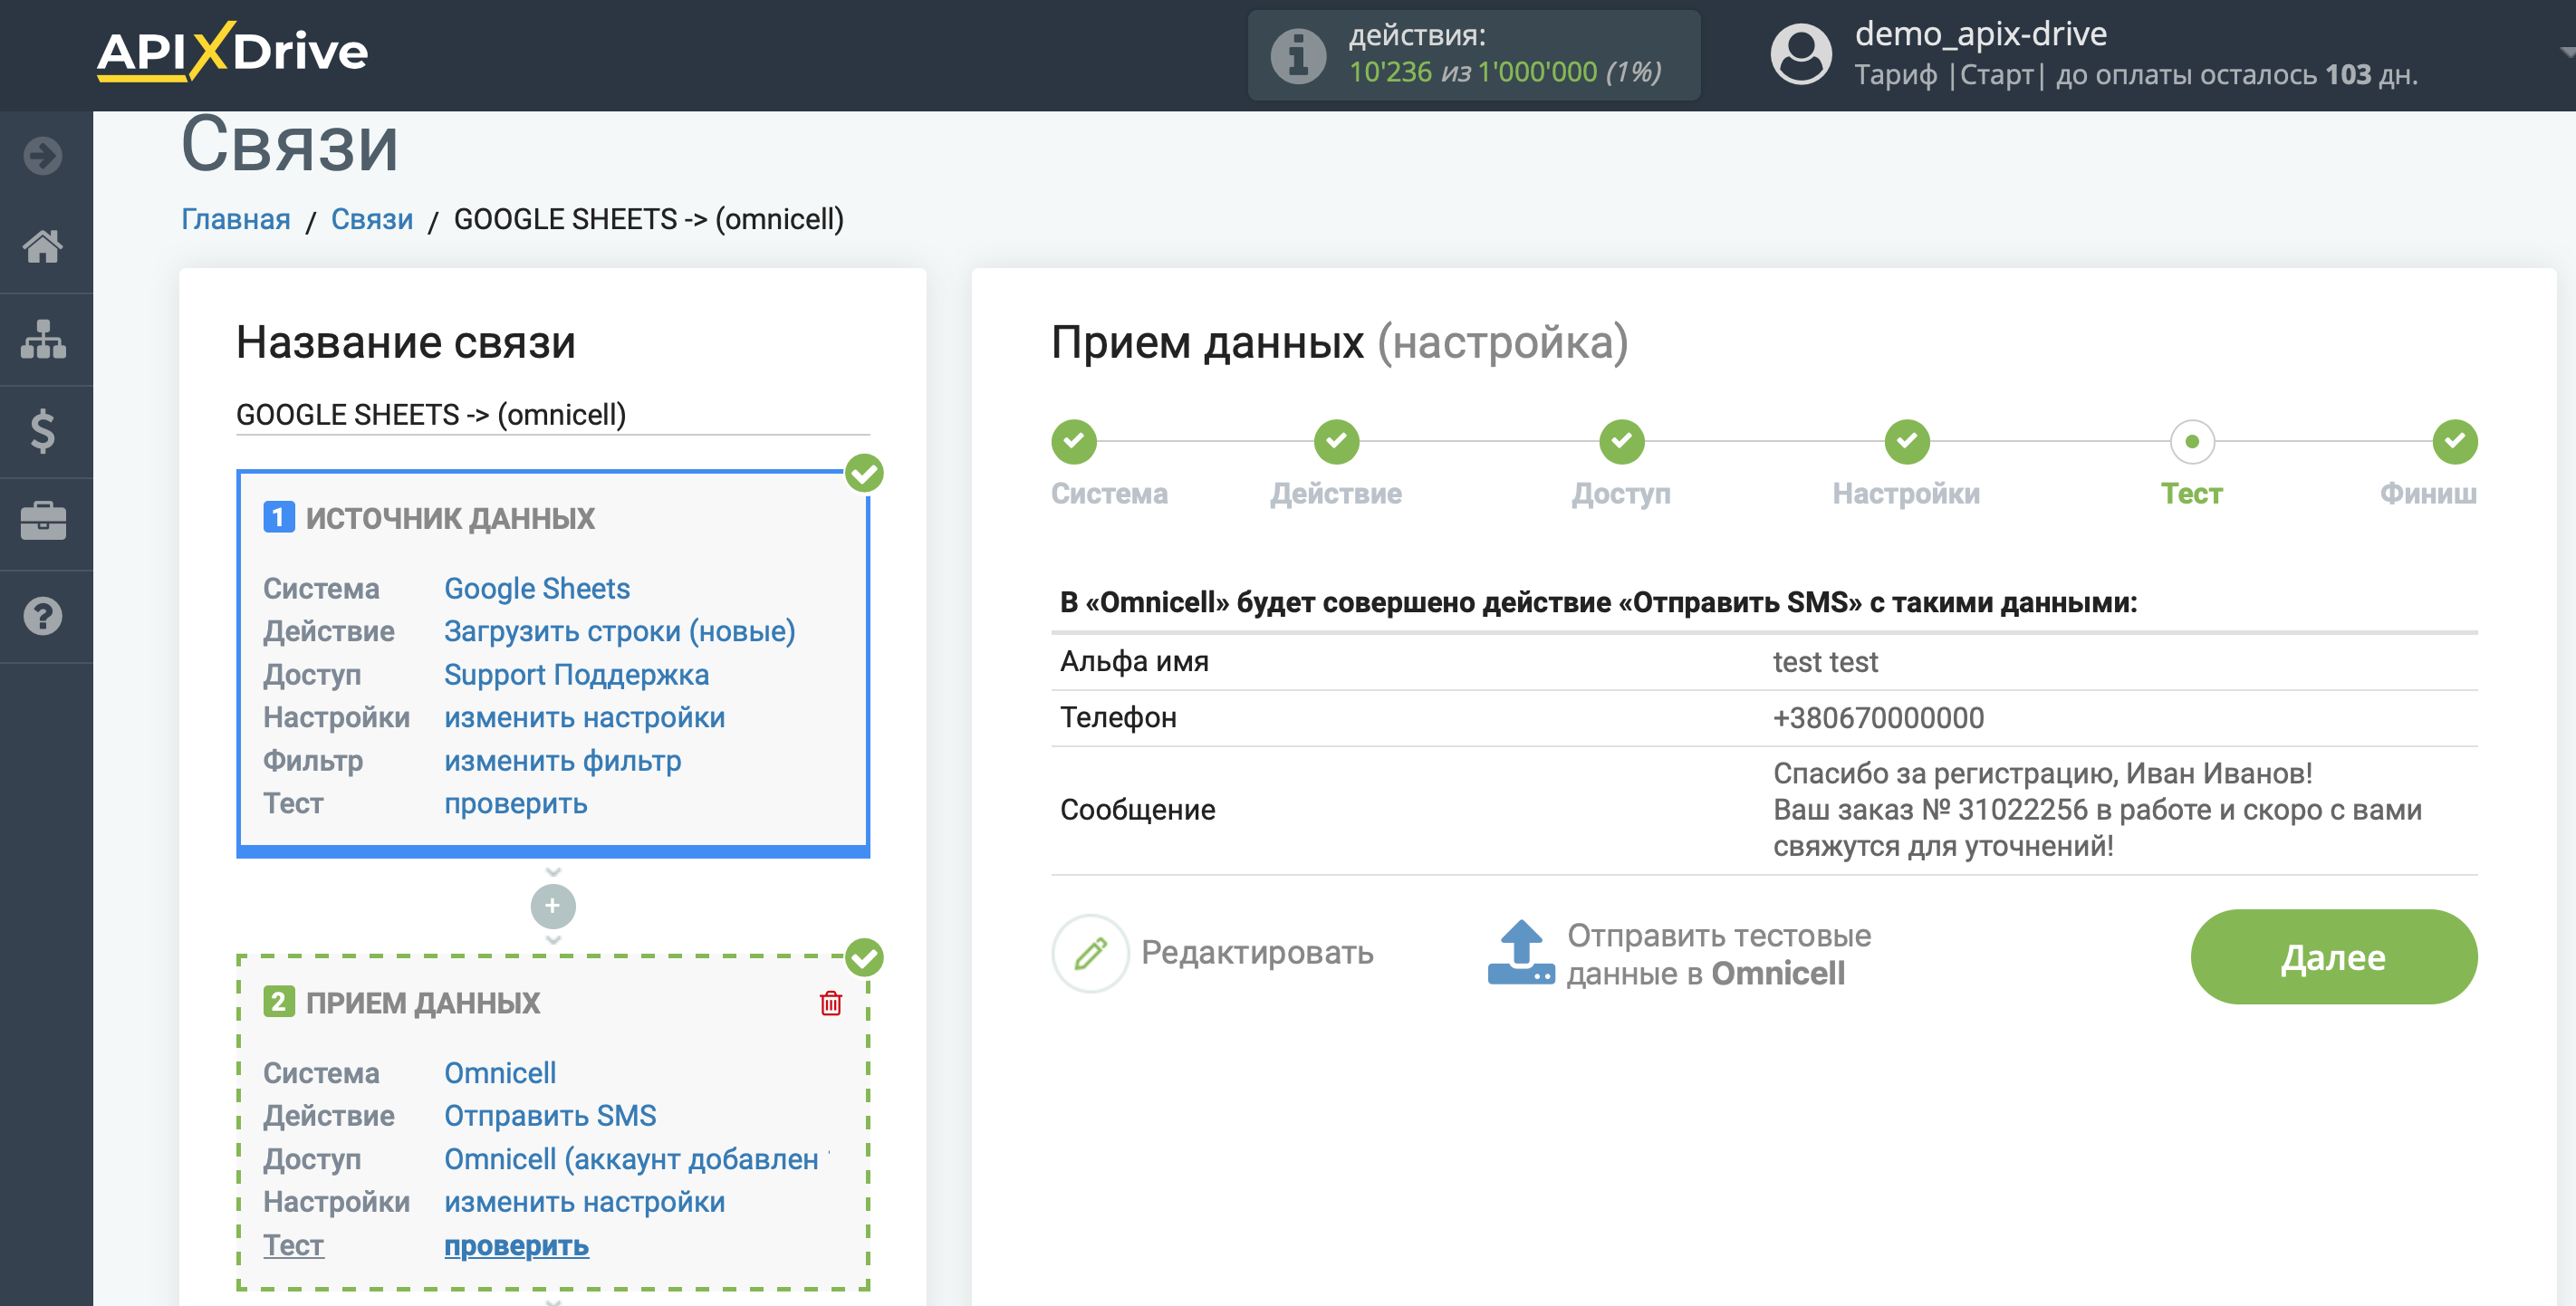Expand the sidebar with the arrow icon
Image resolution: width=2576 pixels, height=1306 pixels.
tap(43, 155)
